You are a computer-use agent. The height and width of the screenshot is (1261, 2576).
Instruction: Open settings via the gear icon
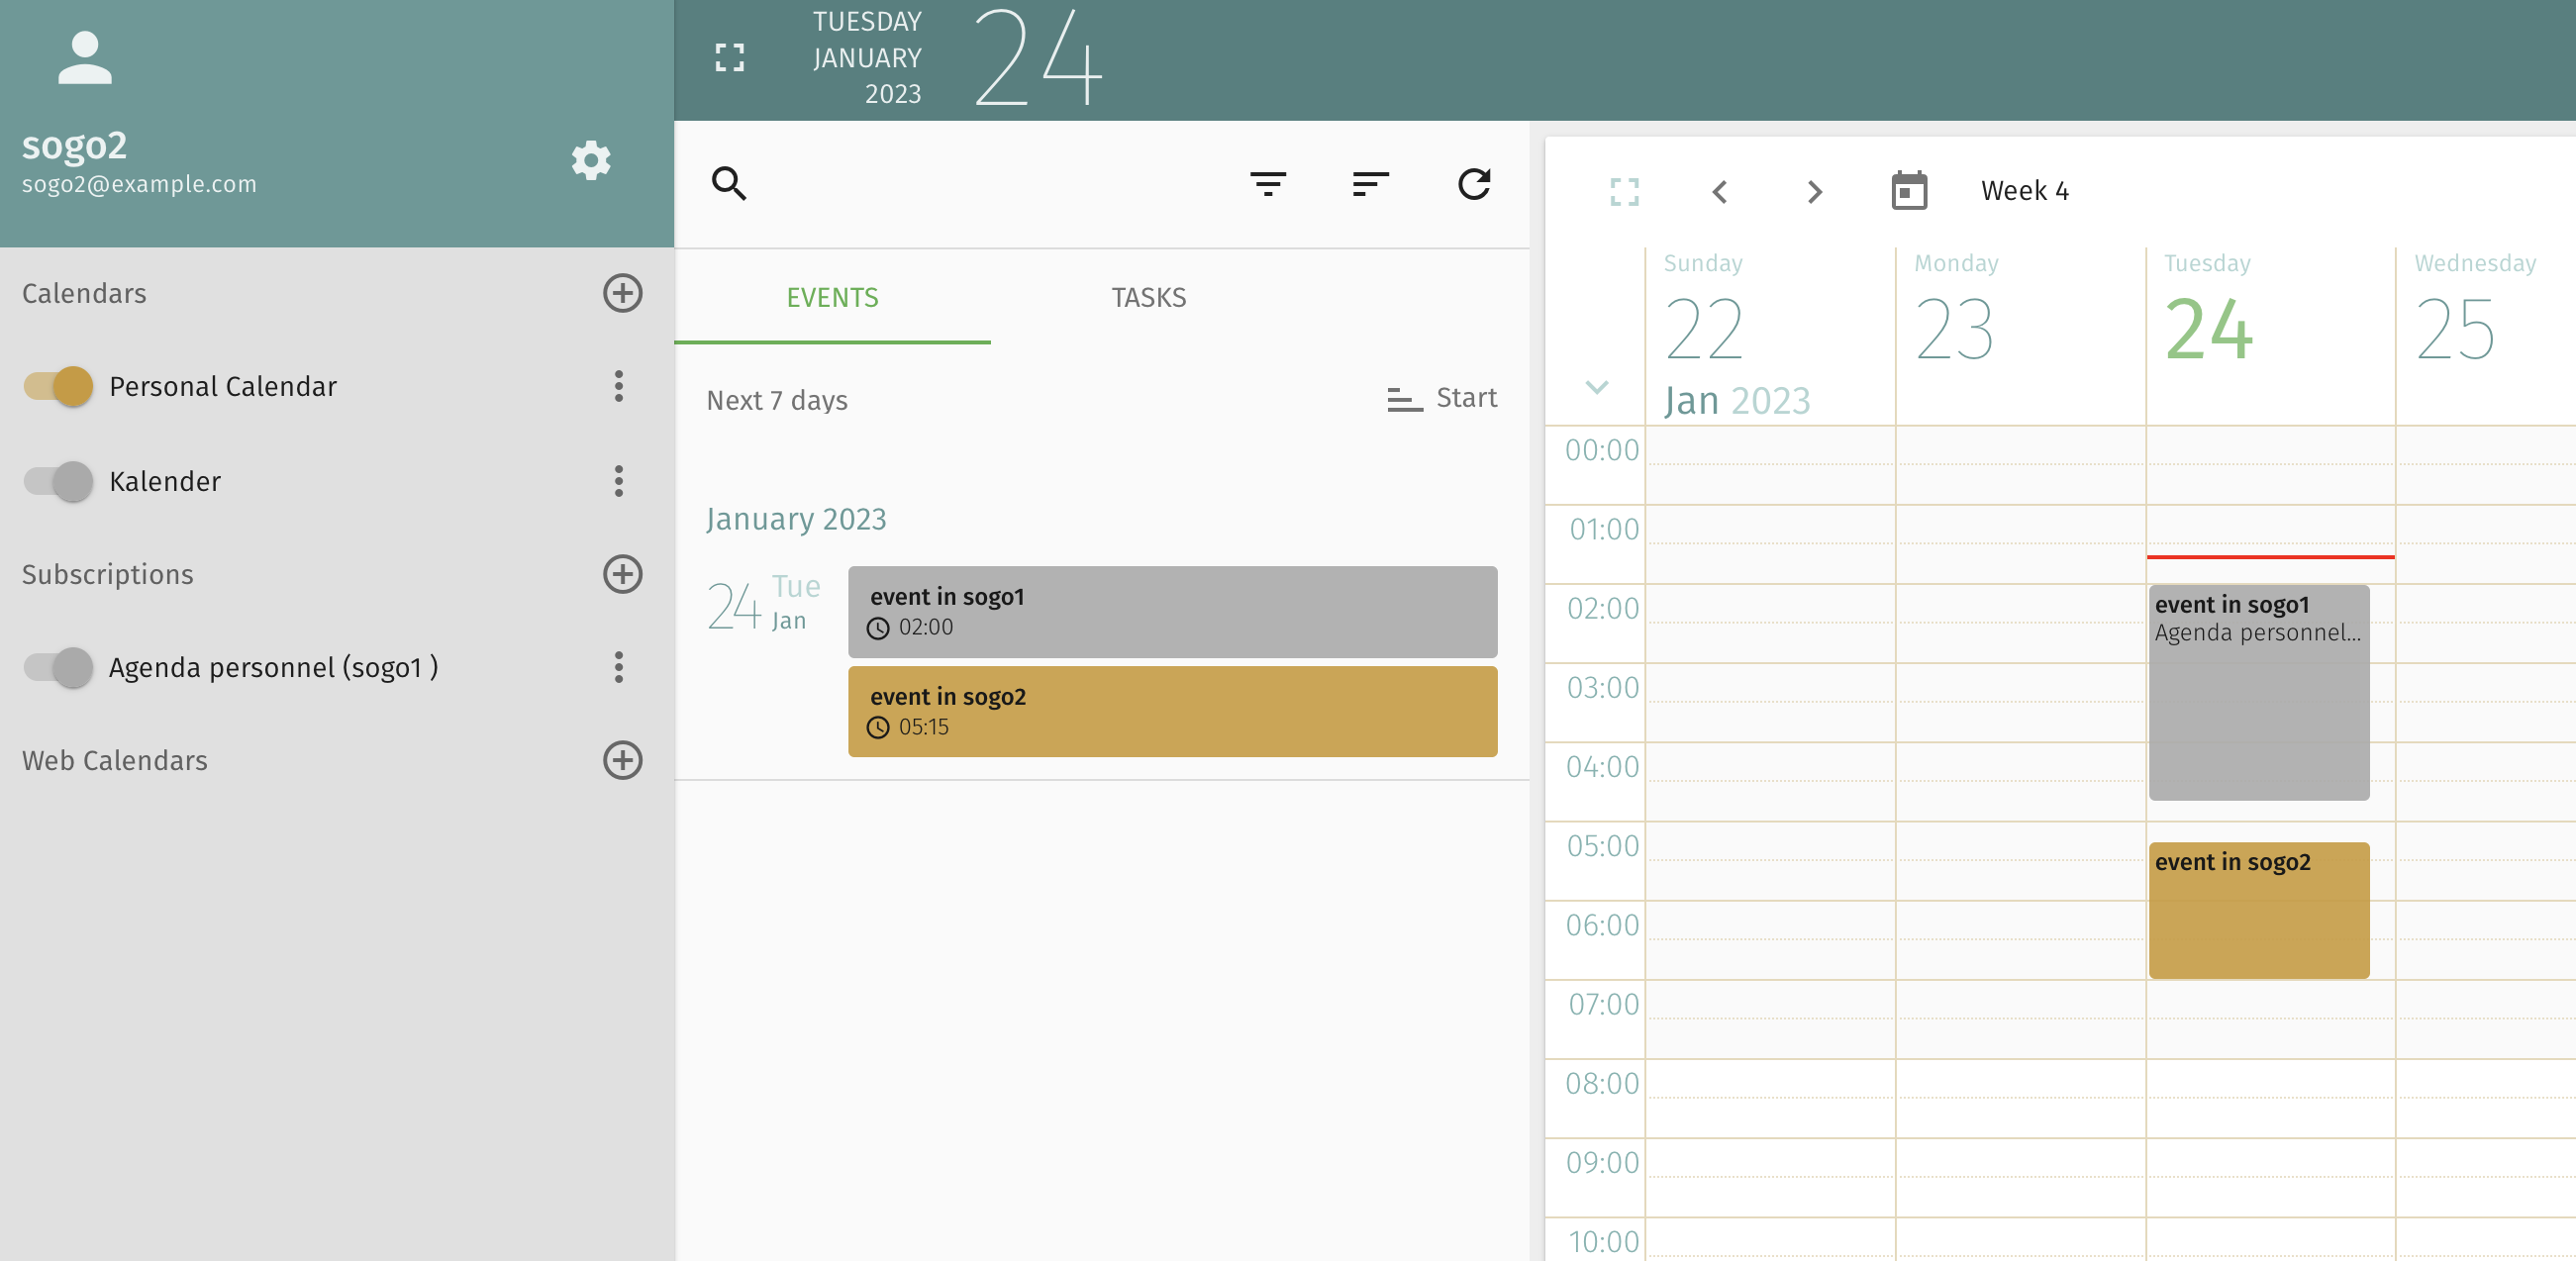pos(590,160)
